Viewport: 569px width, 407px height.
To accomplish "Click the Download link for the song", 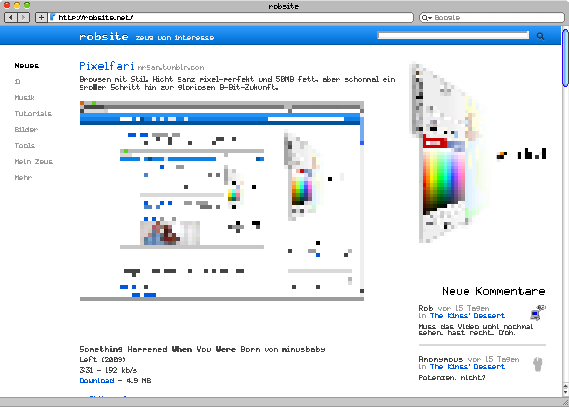I will [x=97, y=381].
